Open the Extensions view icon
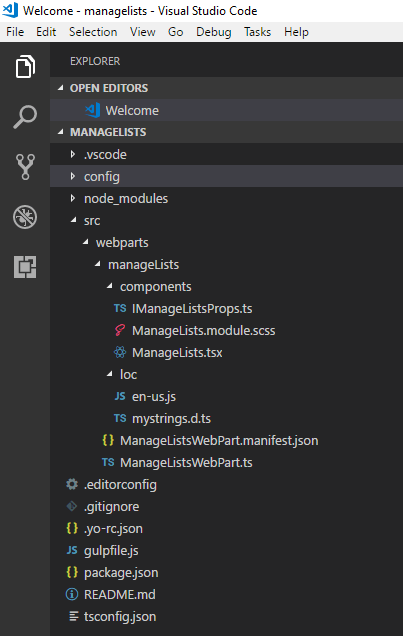403x636 pixels. pos(25,267)
